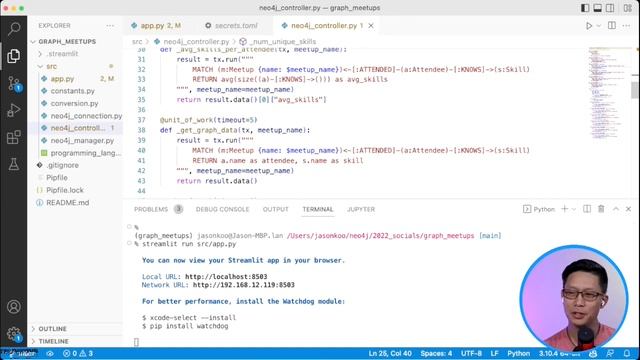The height and width of the screenshot is (360, 640).
Task: Close the terminal panel
Action: click(x=629, y=209)
